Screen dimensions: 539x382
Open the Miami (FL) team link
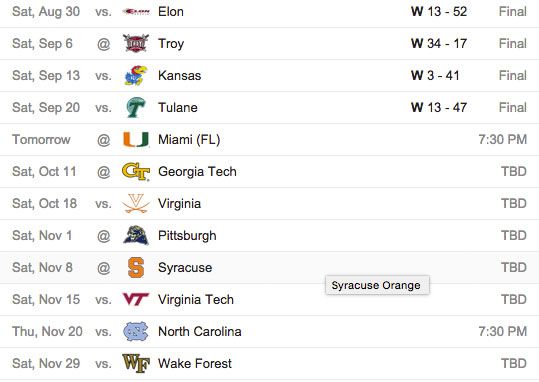[189, 140]
